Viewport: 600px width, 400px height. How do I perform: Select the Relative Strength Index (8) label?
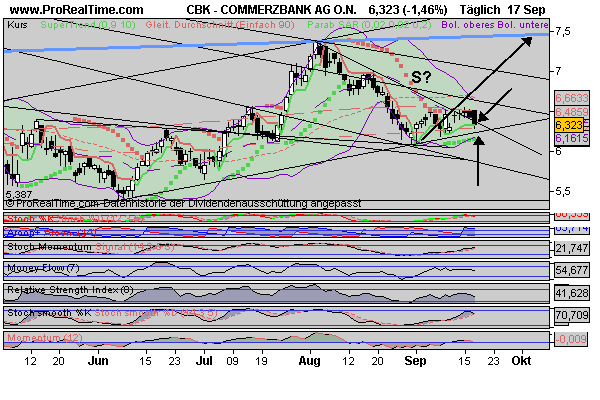click(70, 290)
